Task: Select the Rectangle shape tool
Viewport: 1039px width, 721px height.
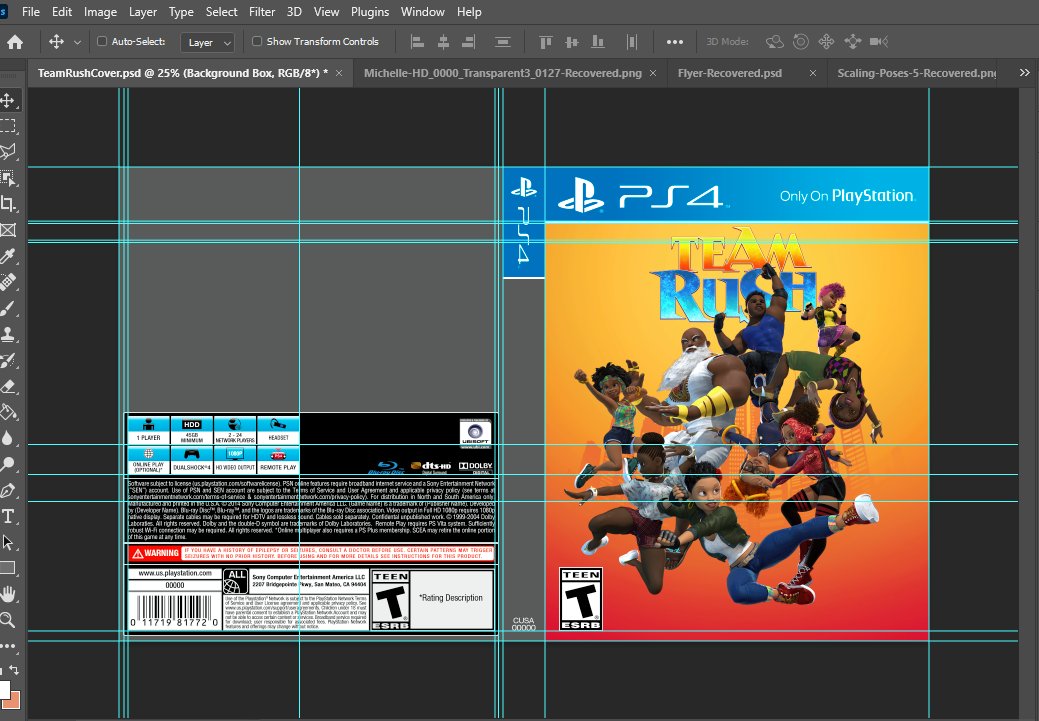Action: 8,568
